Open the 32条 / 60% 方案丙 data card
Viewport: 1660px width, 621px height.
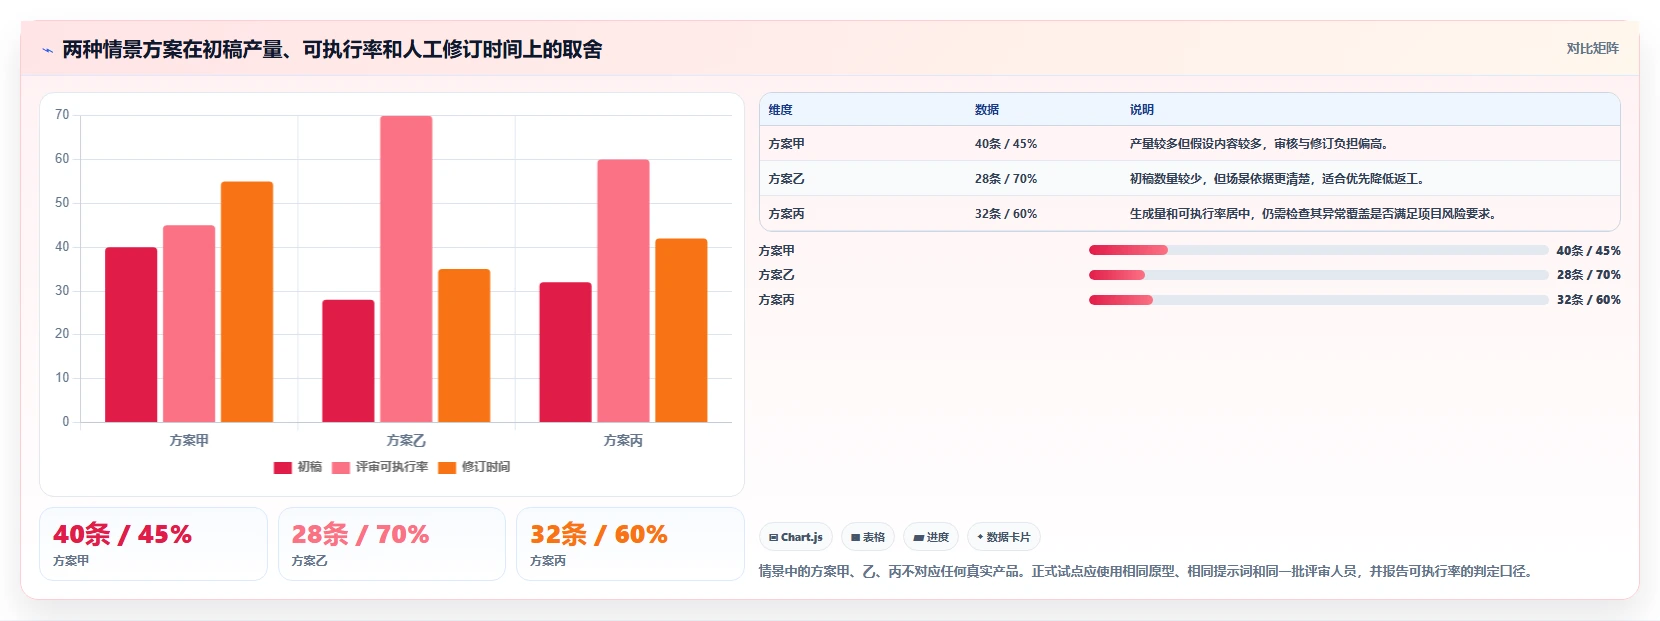pos(630,544)
